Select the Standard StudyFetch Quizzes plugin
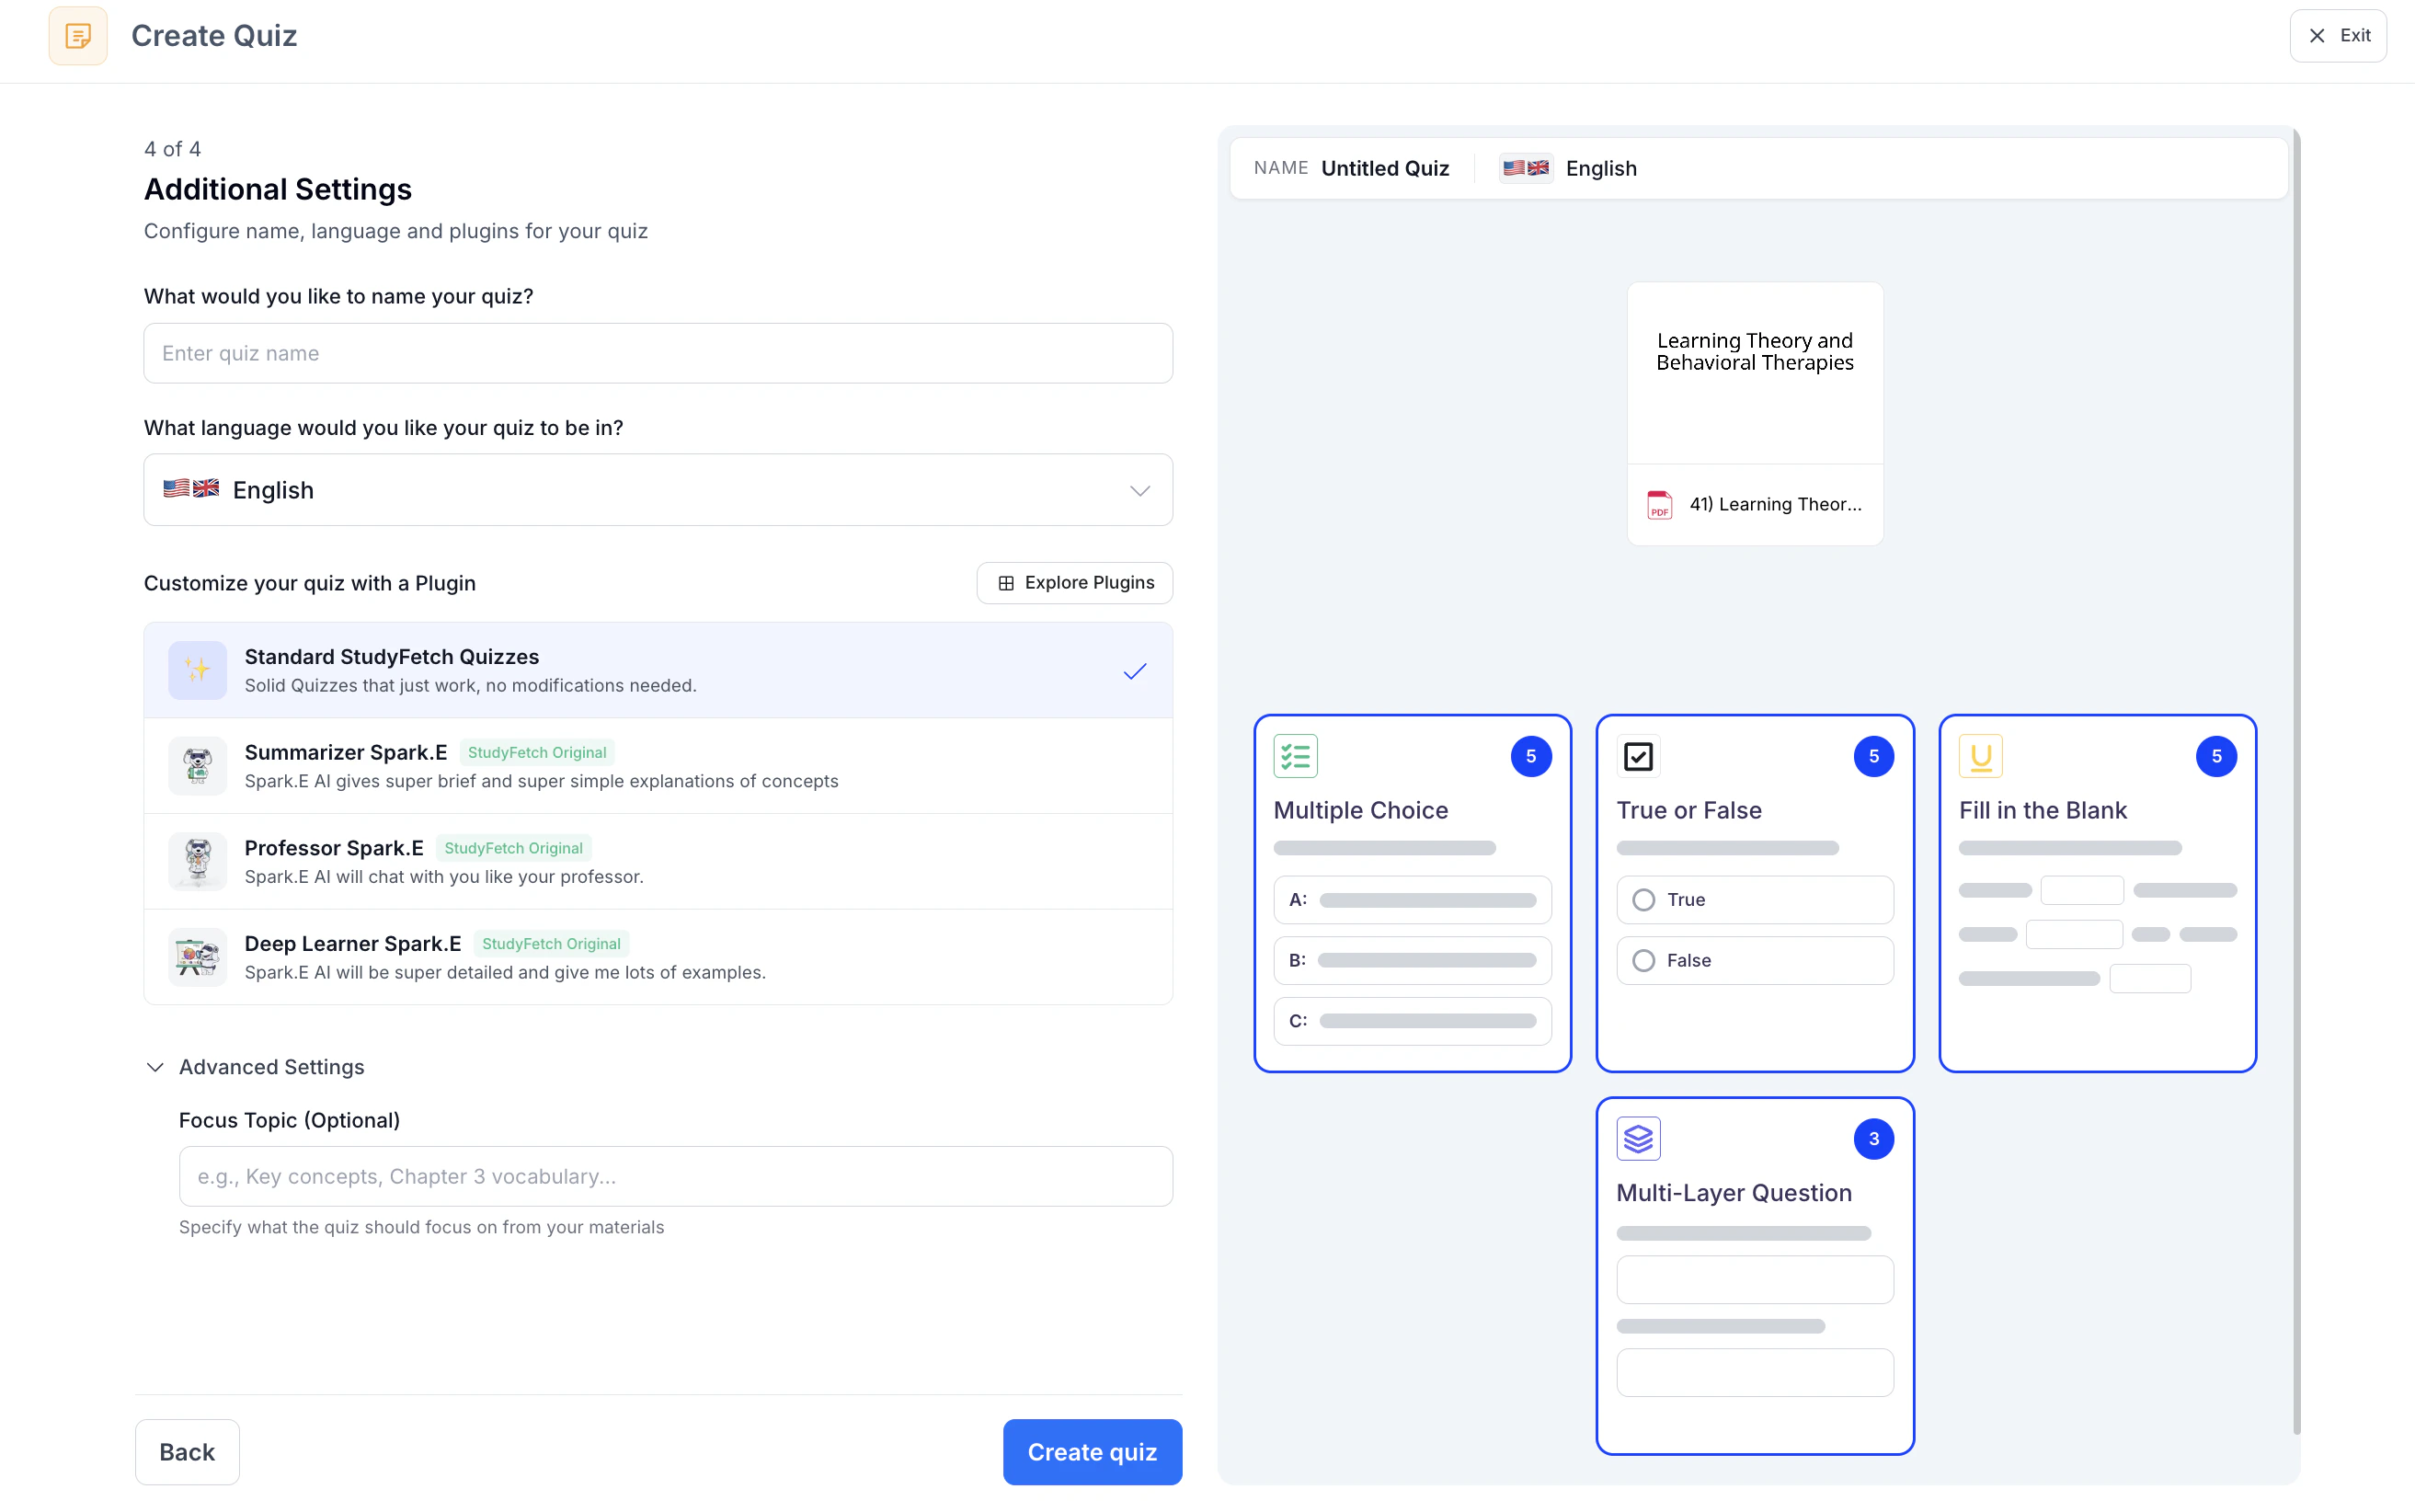2415x1512 pixels. pos(658,670)
